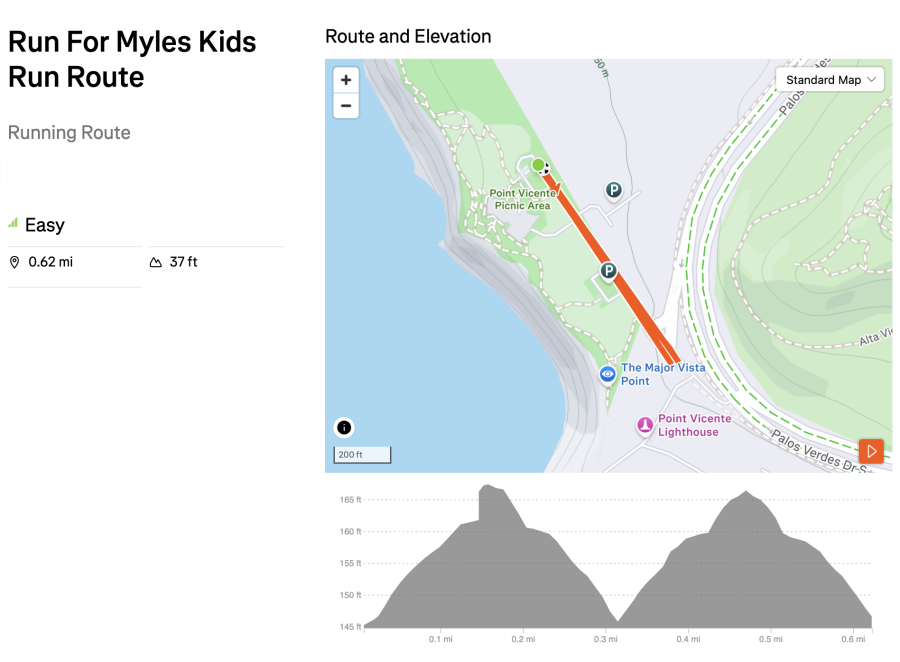Click the orange play route button
900x662 pixels.
[871, 452]
